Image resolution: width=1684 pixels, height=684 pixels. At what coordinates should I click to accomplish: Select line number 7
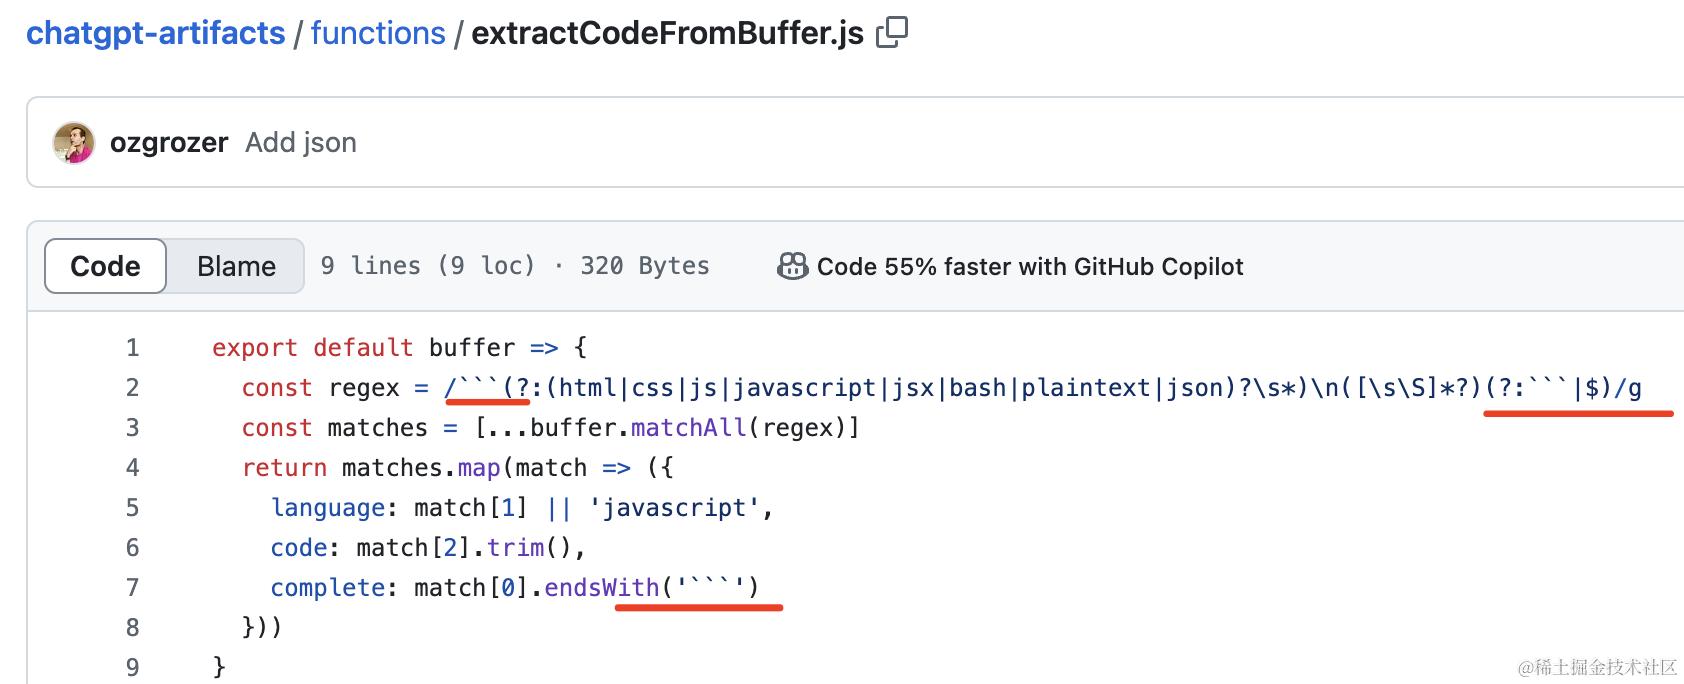pyautogui.click(x=132, y=588)
